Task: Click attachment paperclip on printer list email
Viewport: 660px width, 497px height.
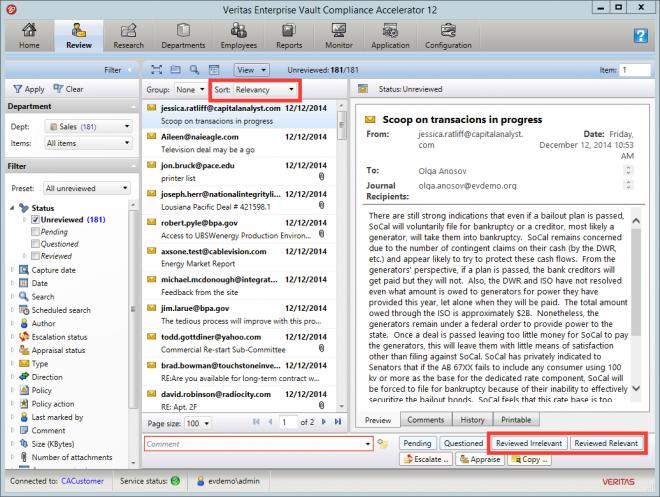Action: pos(322,177)
